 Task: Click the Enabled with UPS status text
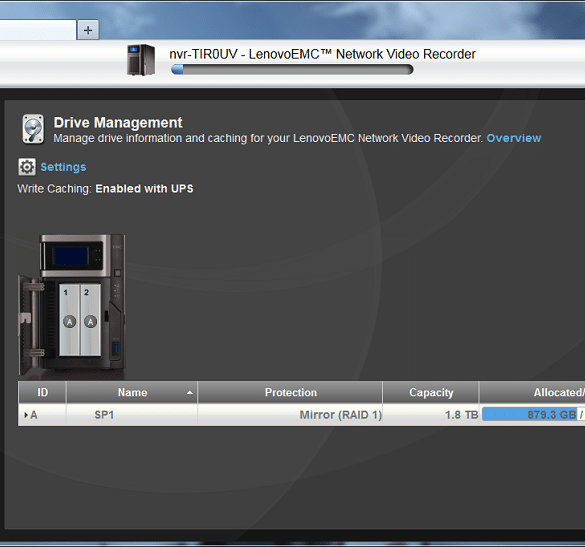144,189
